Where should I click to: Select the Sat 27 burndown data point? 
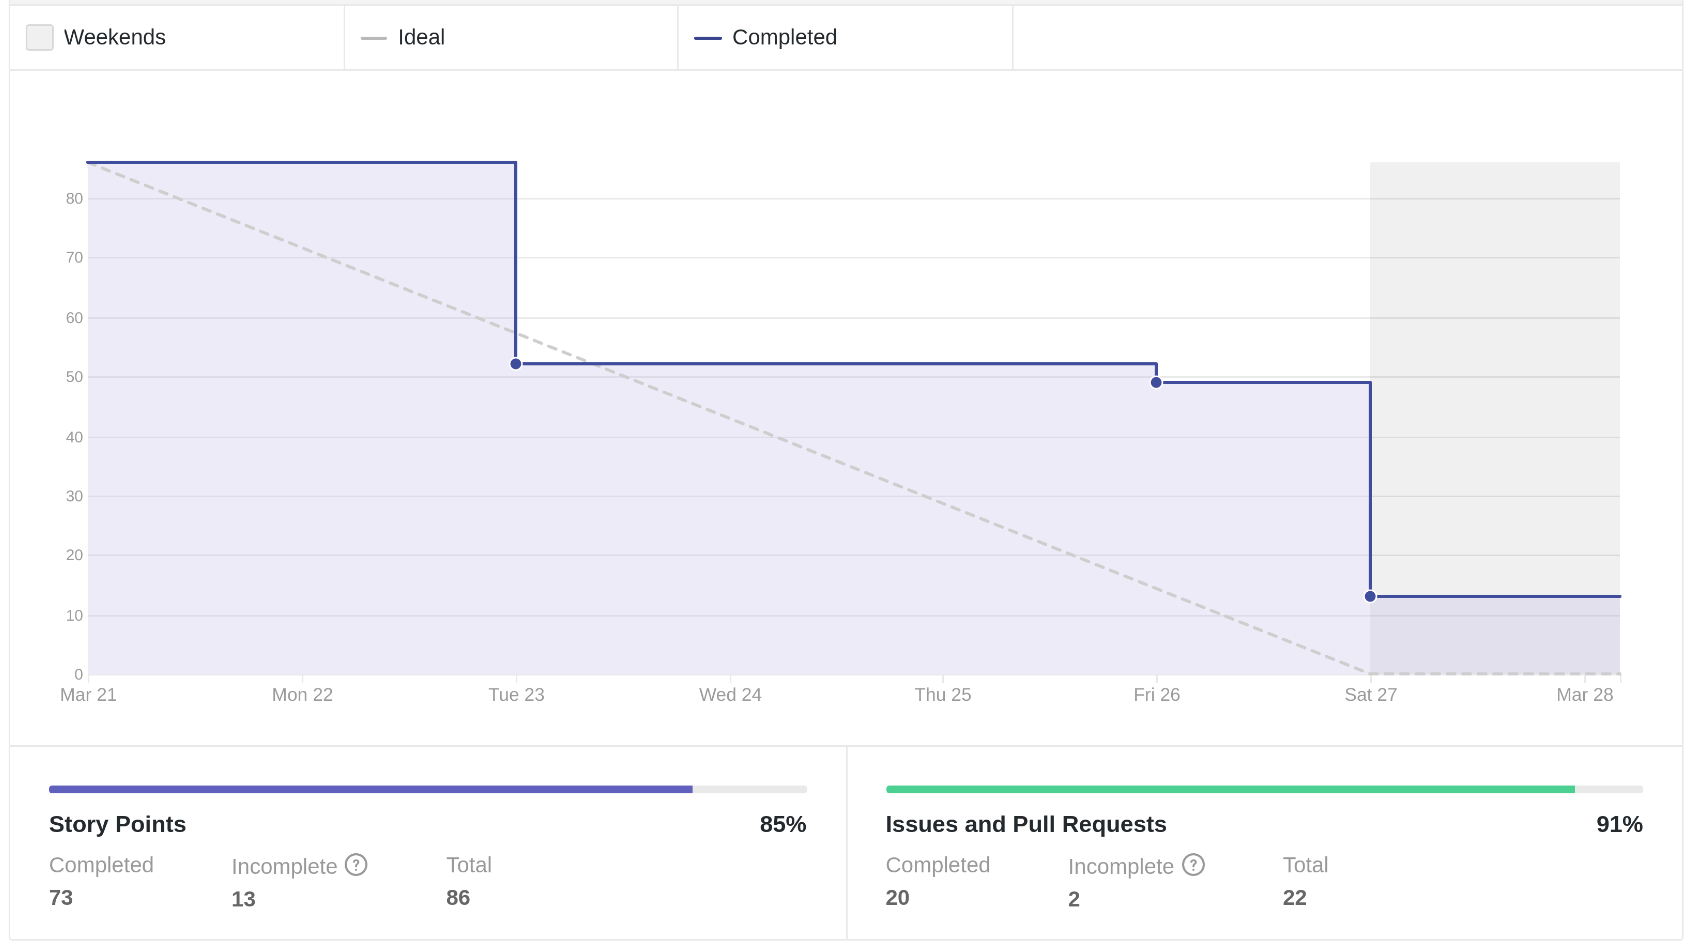[x=1370, y=596]
